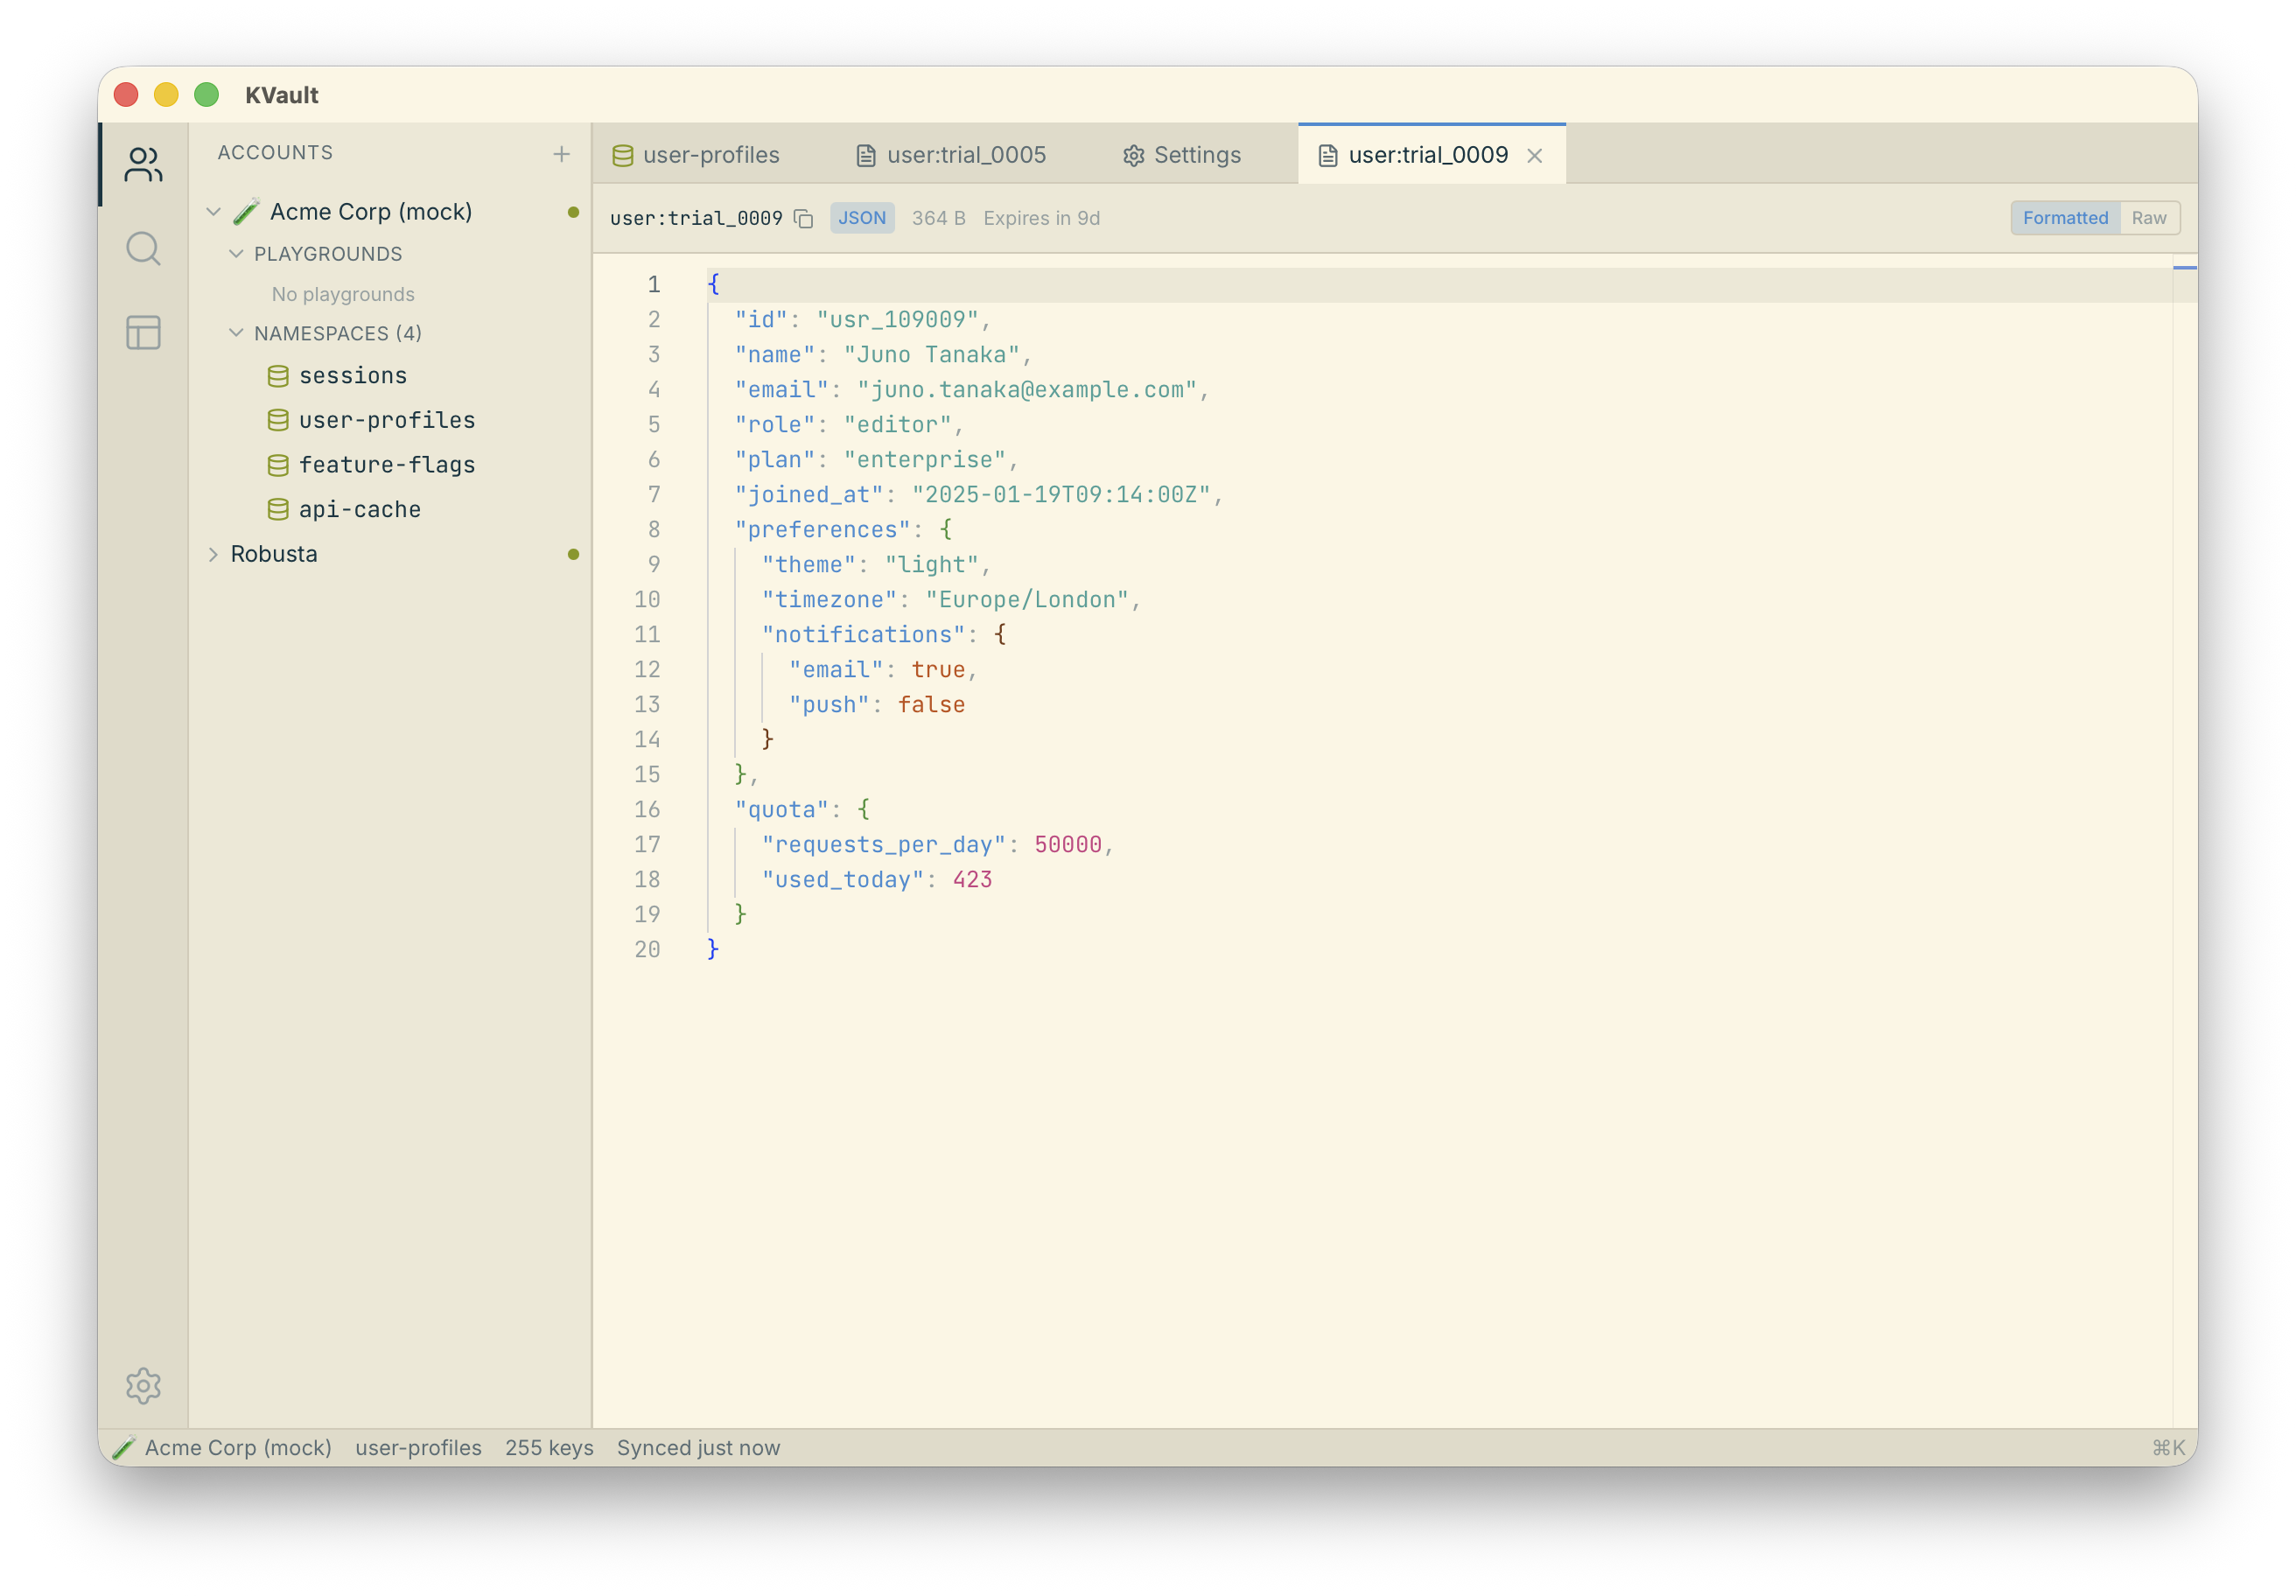This screenshot has height=1596, width=2296.
Task: Switch view to Raw
Action: [x=2148, y=218]
